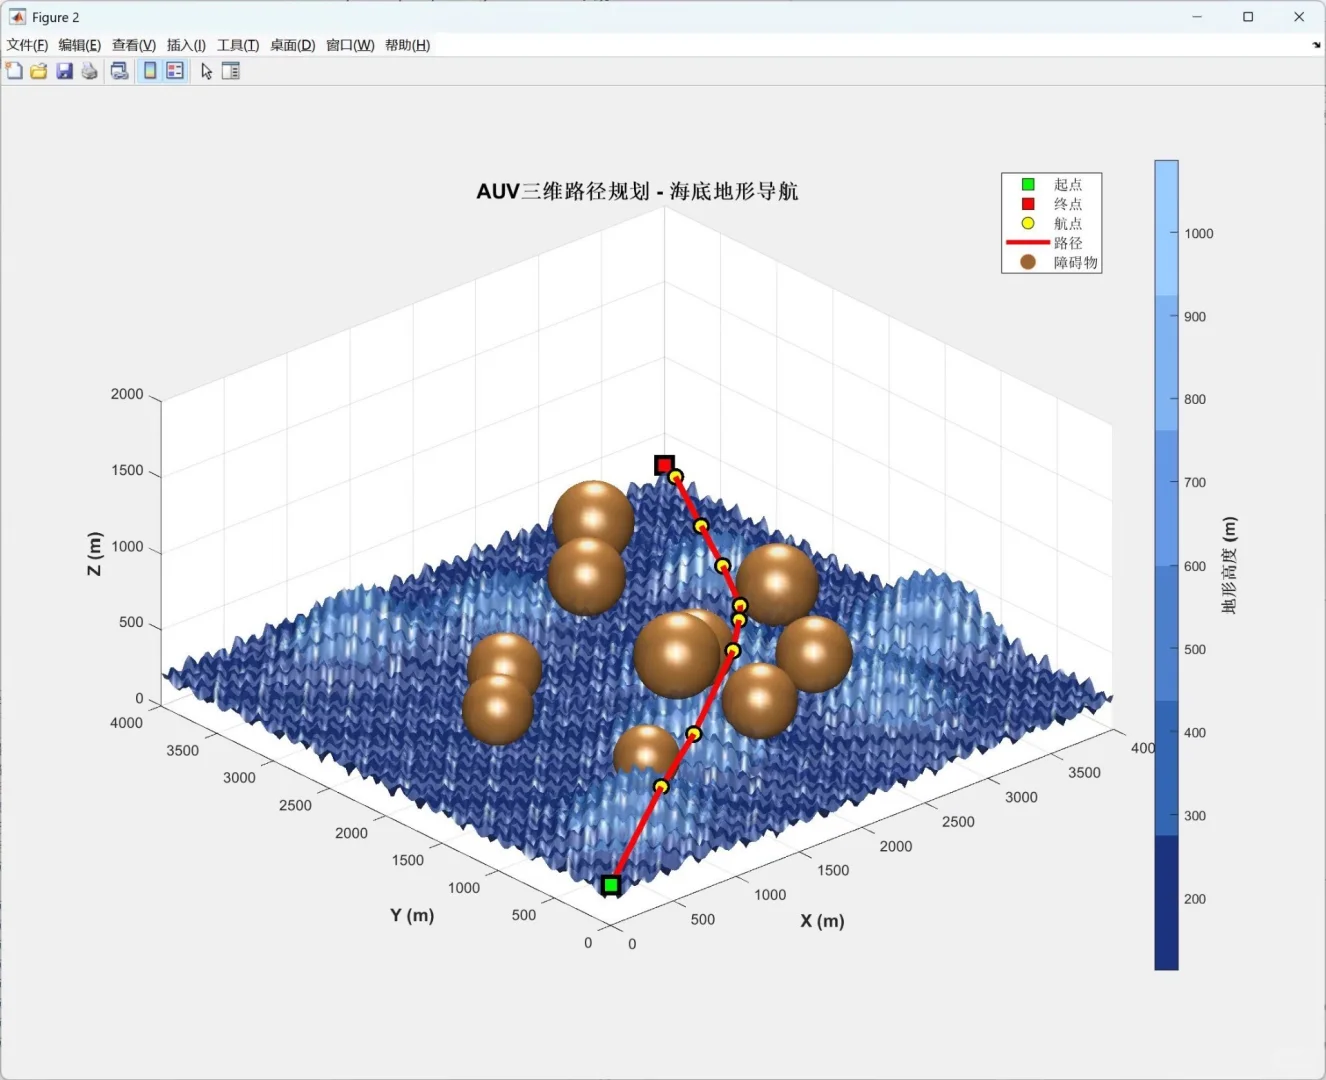Open the 工具(T) menu
Image resolution: width=1326 pixels, height=1080 pixels.
click(x=238, y=45)
